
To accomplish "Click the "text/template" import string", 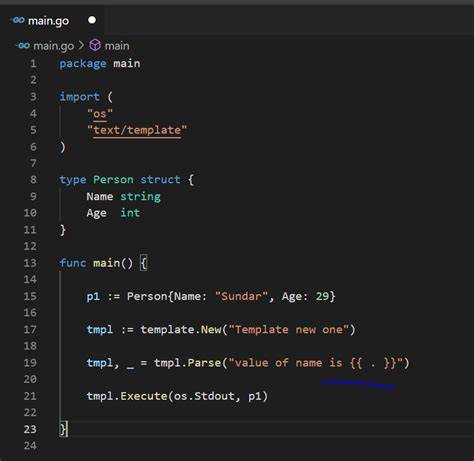I will (x=137, y=130).
